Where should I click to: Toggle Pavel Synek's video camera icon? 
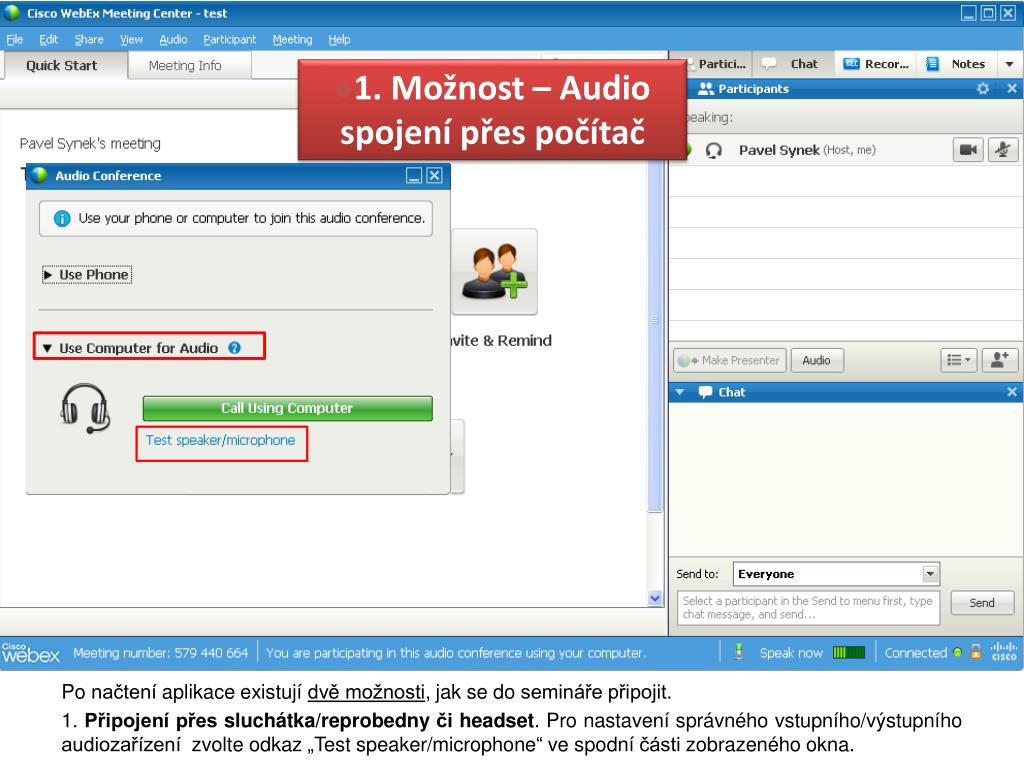968,150
